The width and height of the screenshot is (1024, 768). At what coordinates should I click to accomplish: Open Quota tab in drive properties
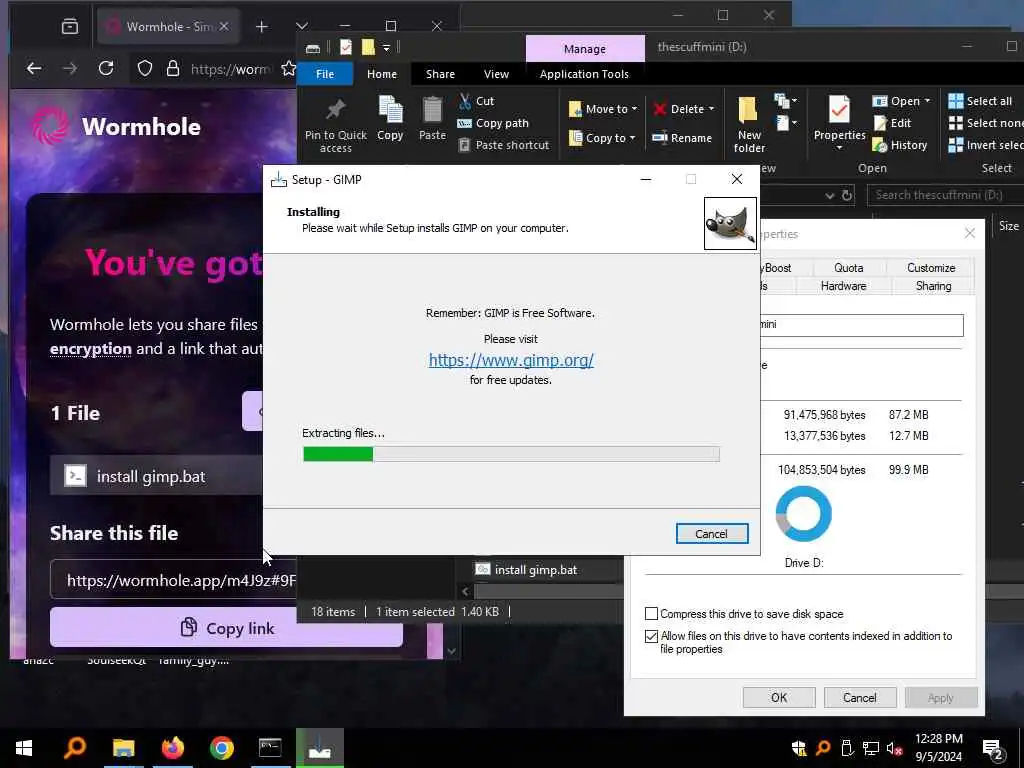pyautogui.click(x=848, y=268)
